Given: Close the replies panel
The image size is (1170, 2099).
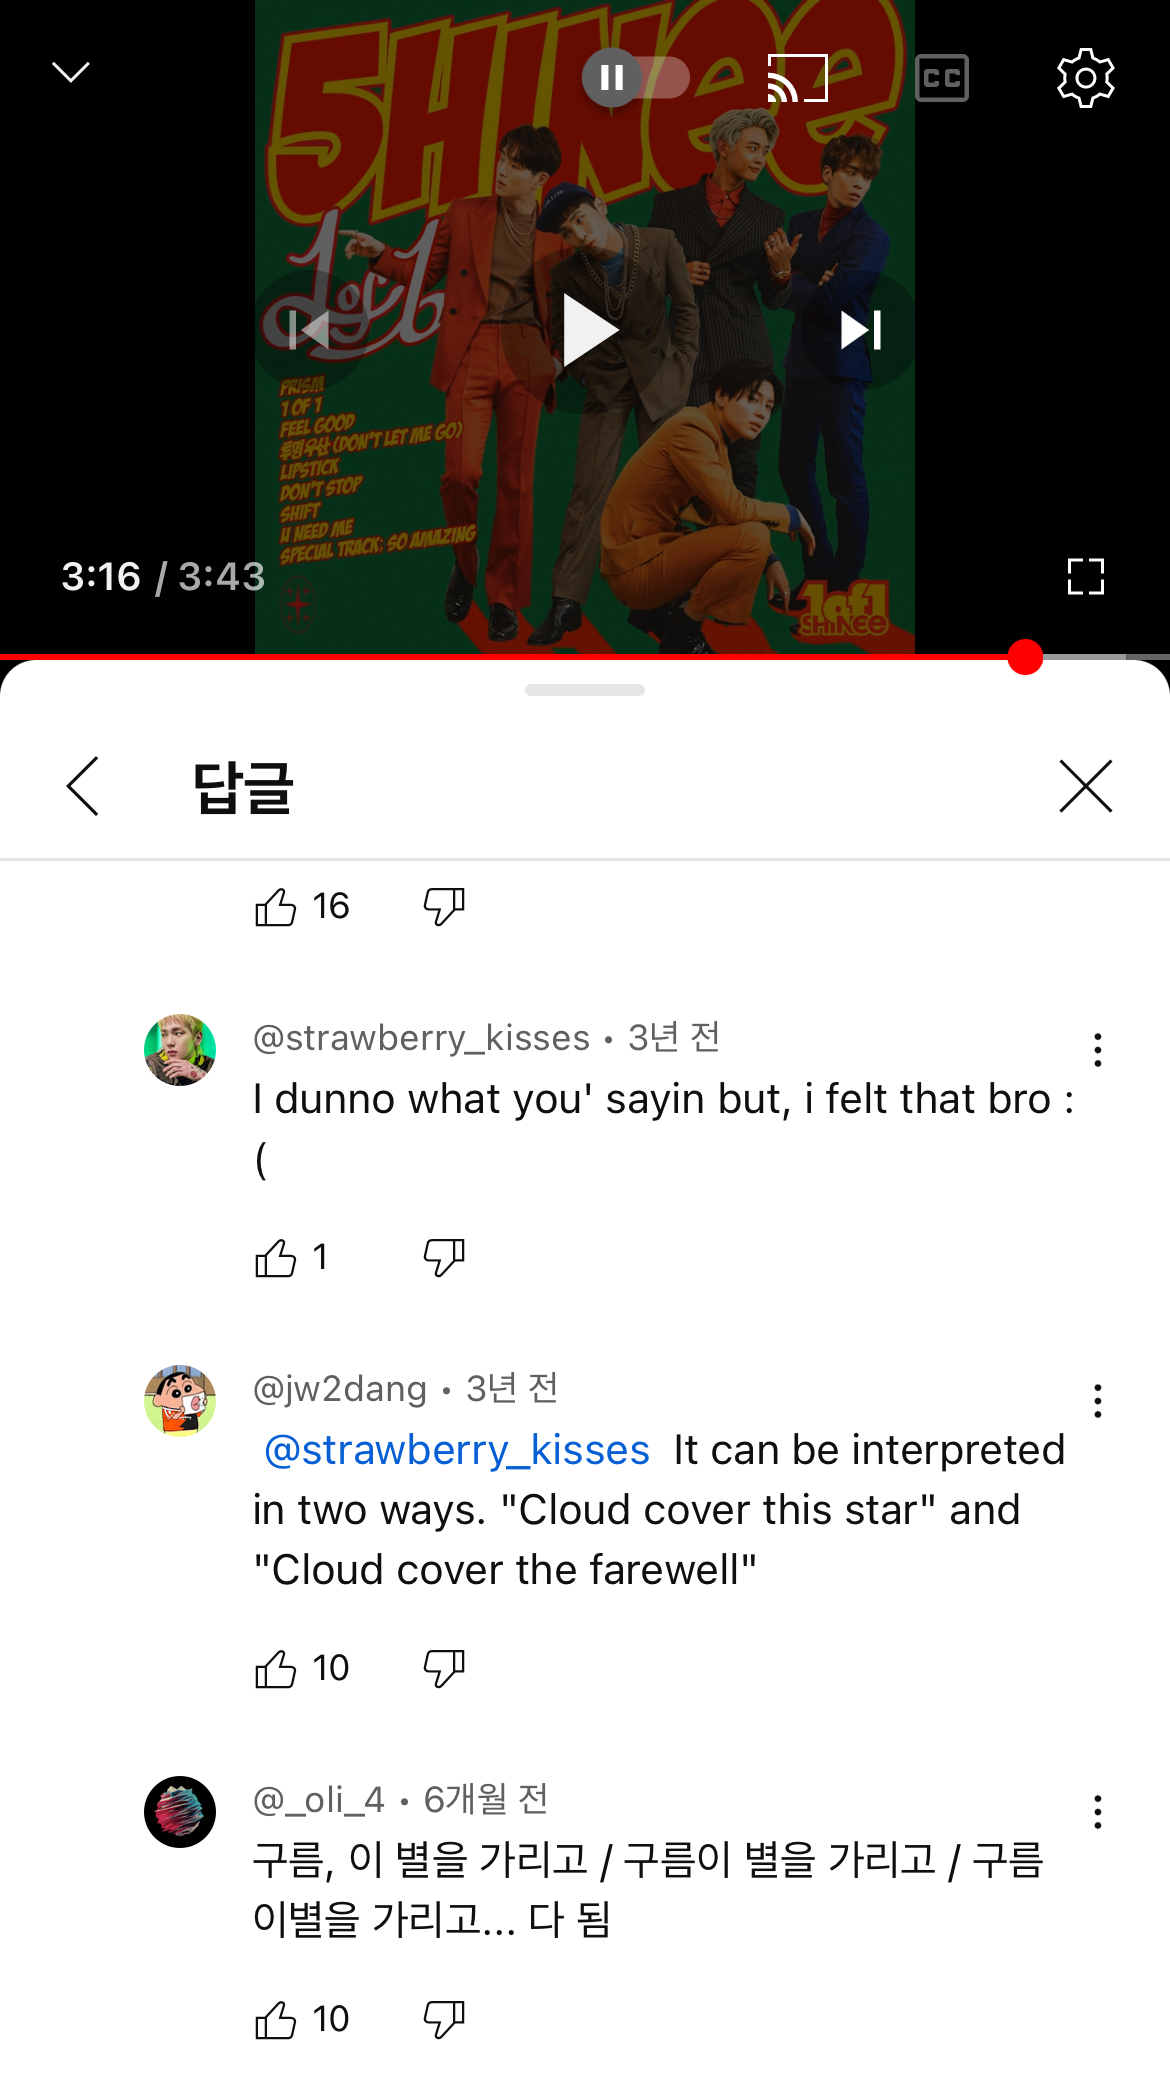Looking at the screenshot, I should pyautogui.click(x=1085, y=786).
